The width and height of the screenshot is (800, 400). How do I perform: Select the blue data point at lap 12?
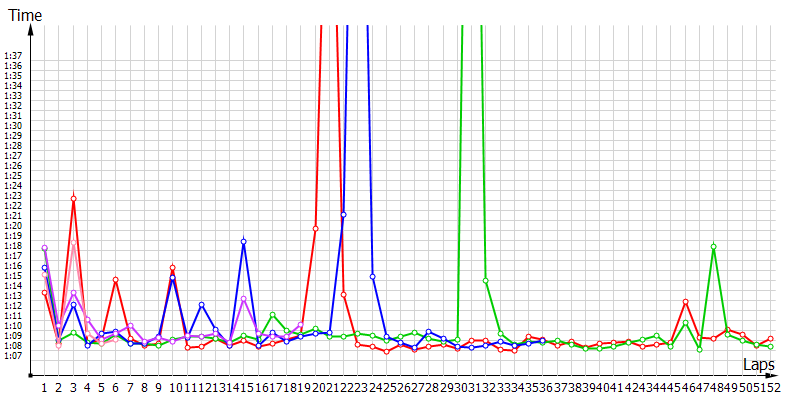201,305
